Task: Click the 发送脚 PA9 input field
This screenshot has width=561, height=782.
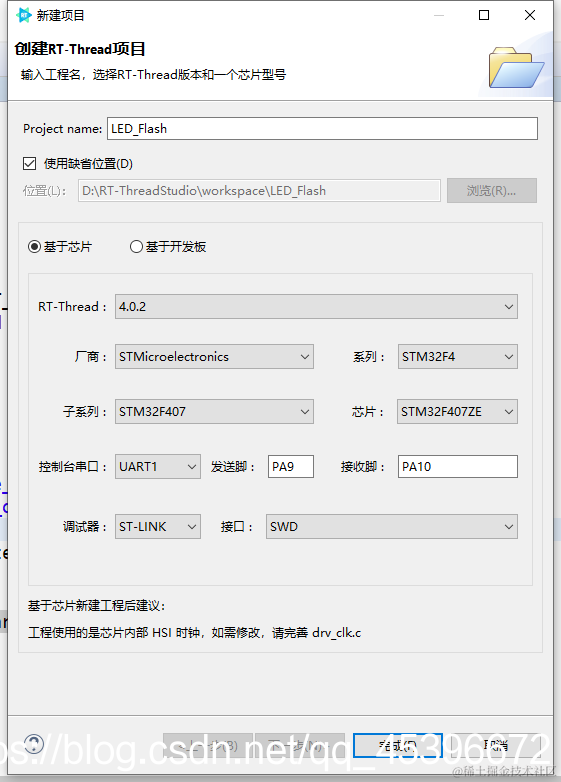Action: [291, 466]
